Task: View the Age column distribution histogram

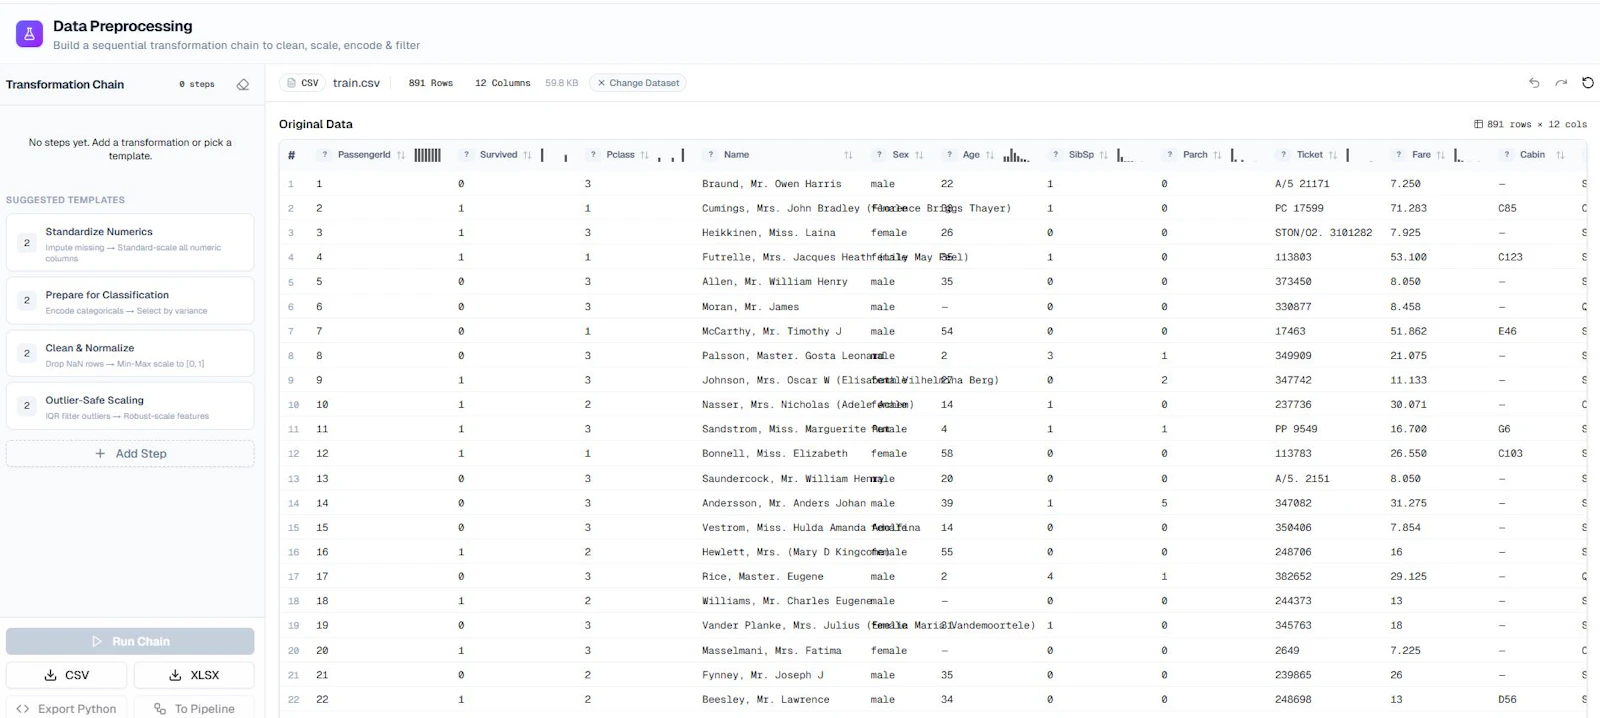Action: tap(1016, 155)
